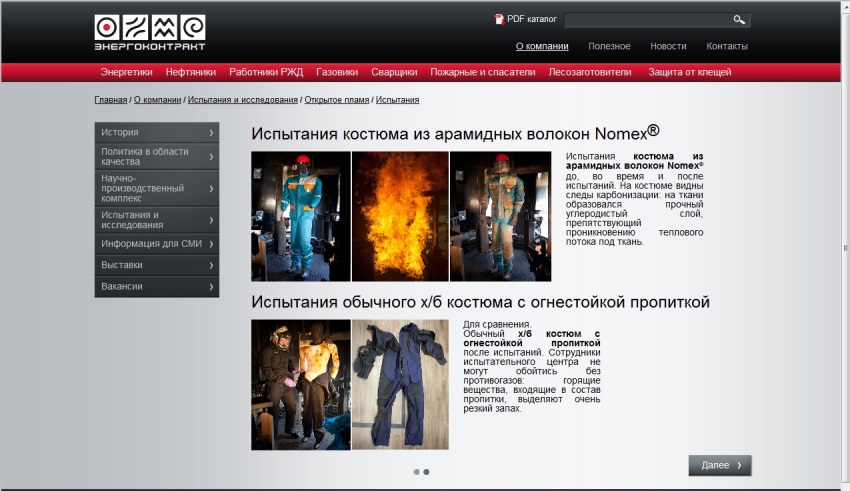The image size is (850, 491).
Task: Go to О компании breadcrumb
Action: click(x=157, y=100)
